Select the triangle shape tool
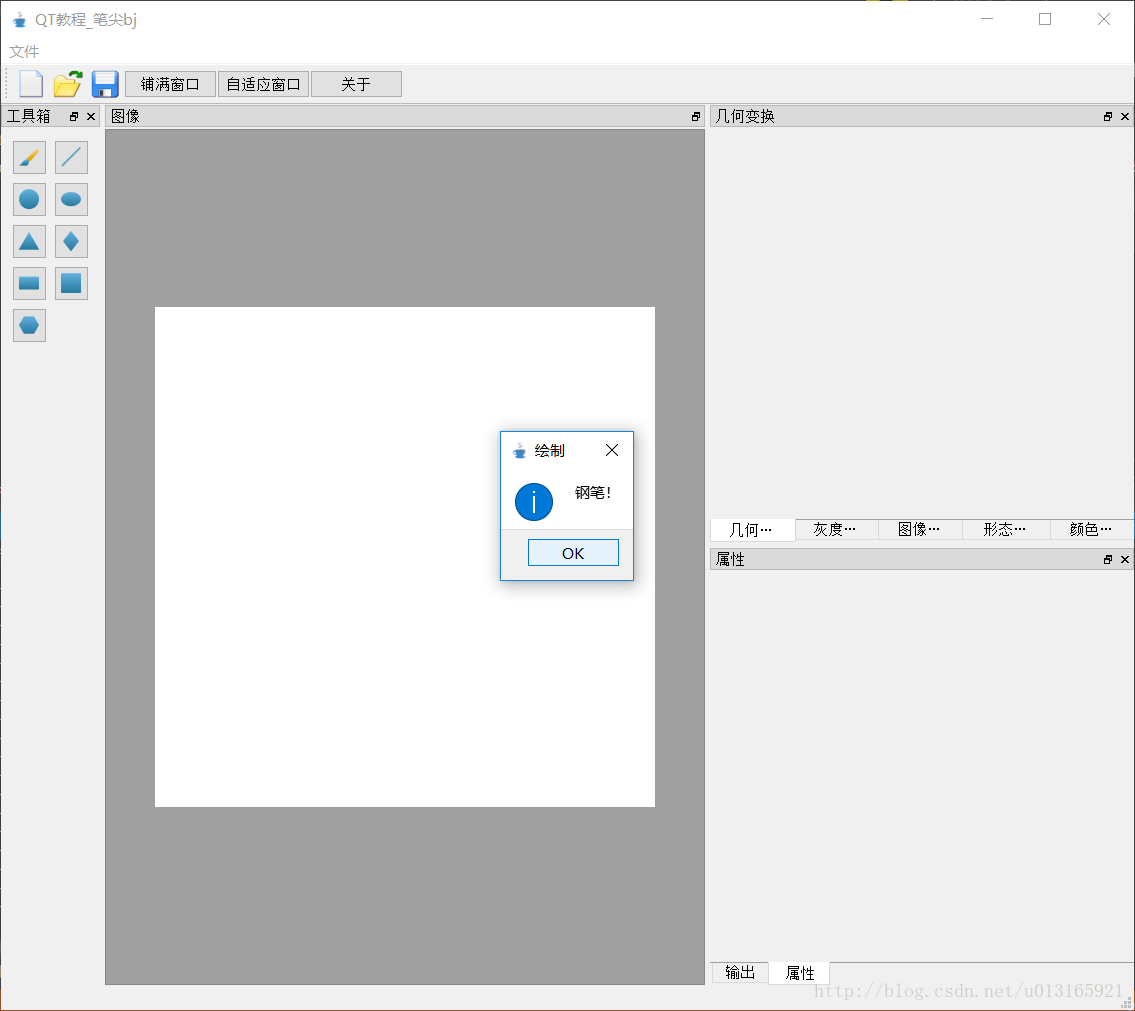 pyautogui.click(x=30, y=241)
